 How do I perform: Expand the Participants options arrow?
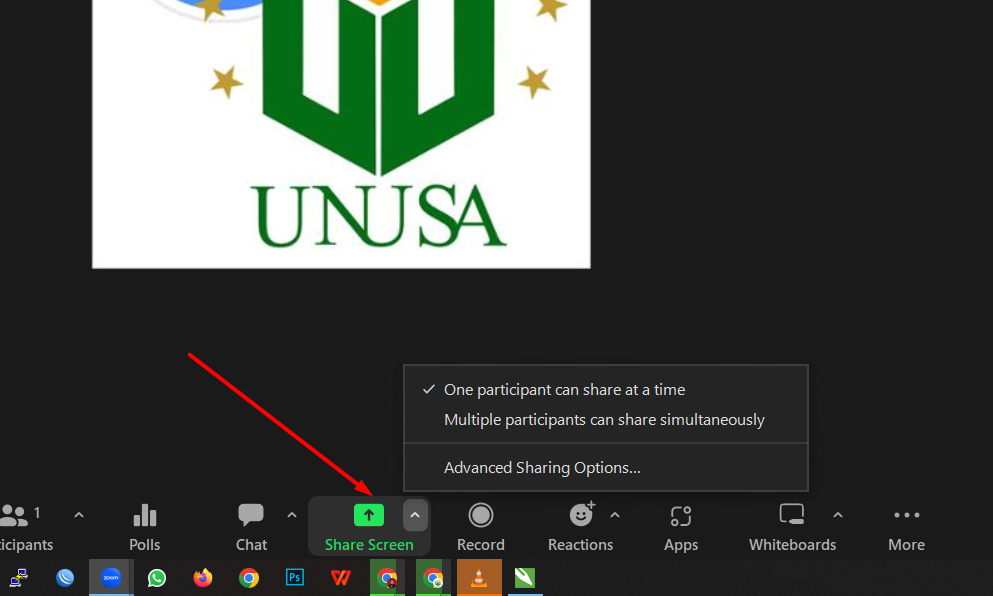click(79, 516)
